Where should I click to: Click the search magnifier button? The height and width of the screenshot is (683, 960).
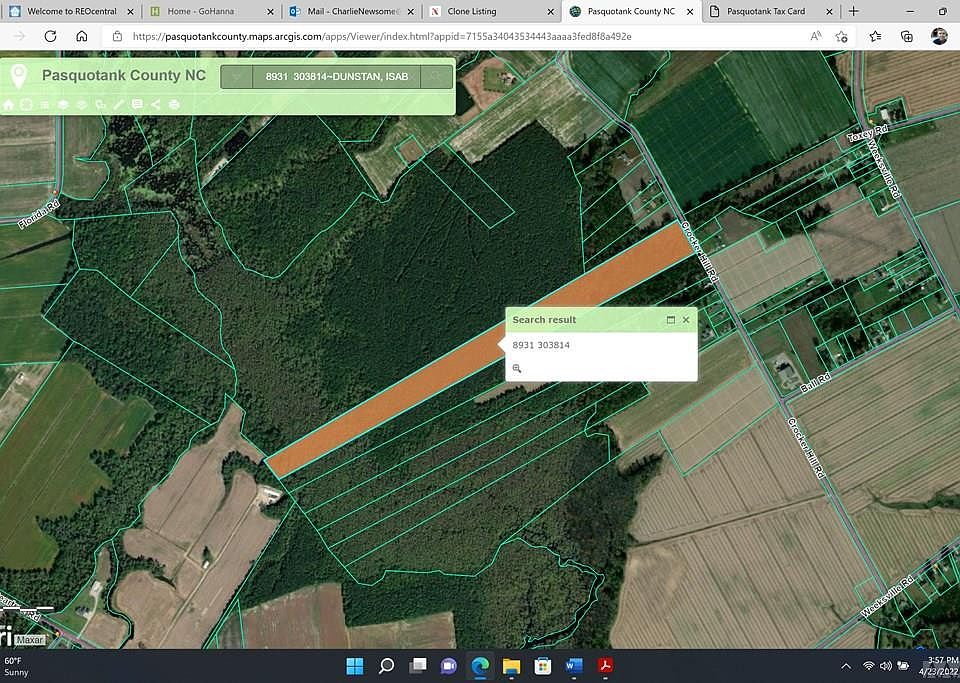click(x=436, y=76)
